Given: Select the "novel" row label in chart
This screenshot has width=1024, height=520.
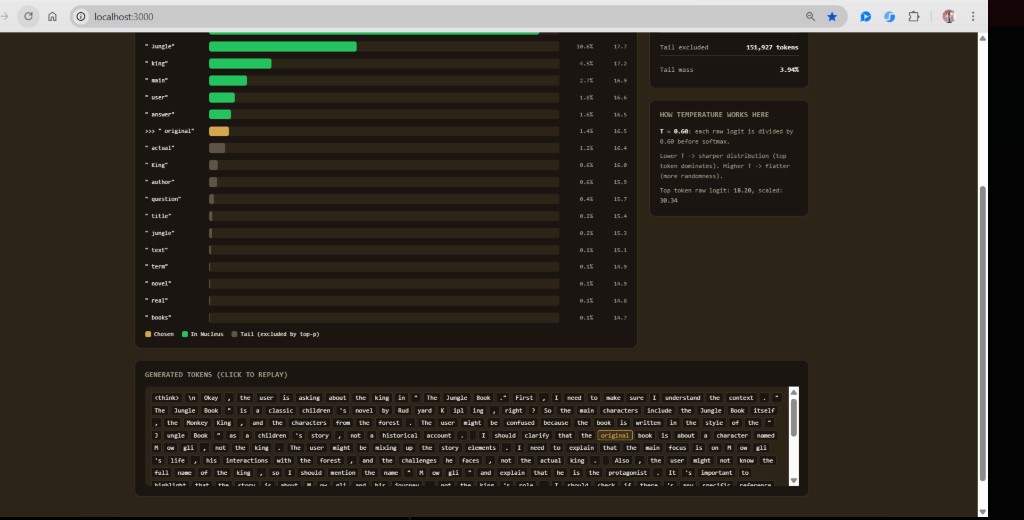Looking at the screenshot, I should coord(157,284).
